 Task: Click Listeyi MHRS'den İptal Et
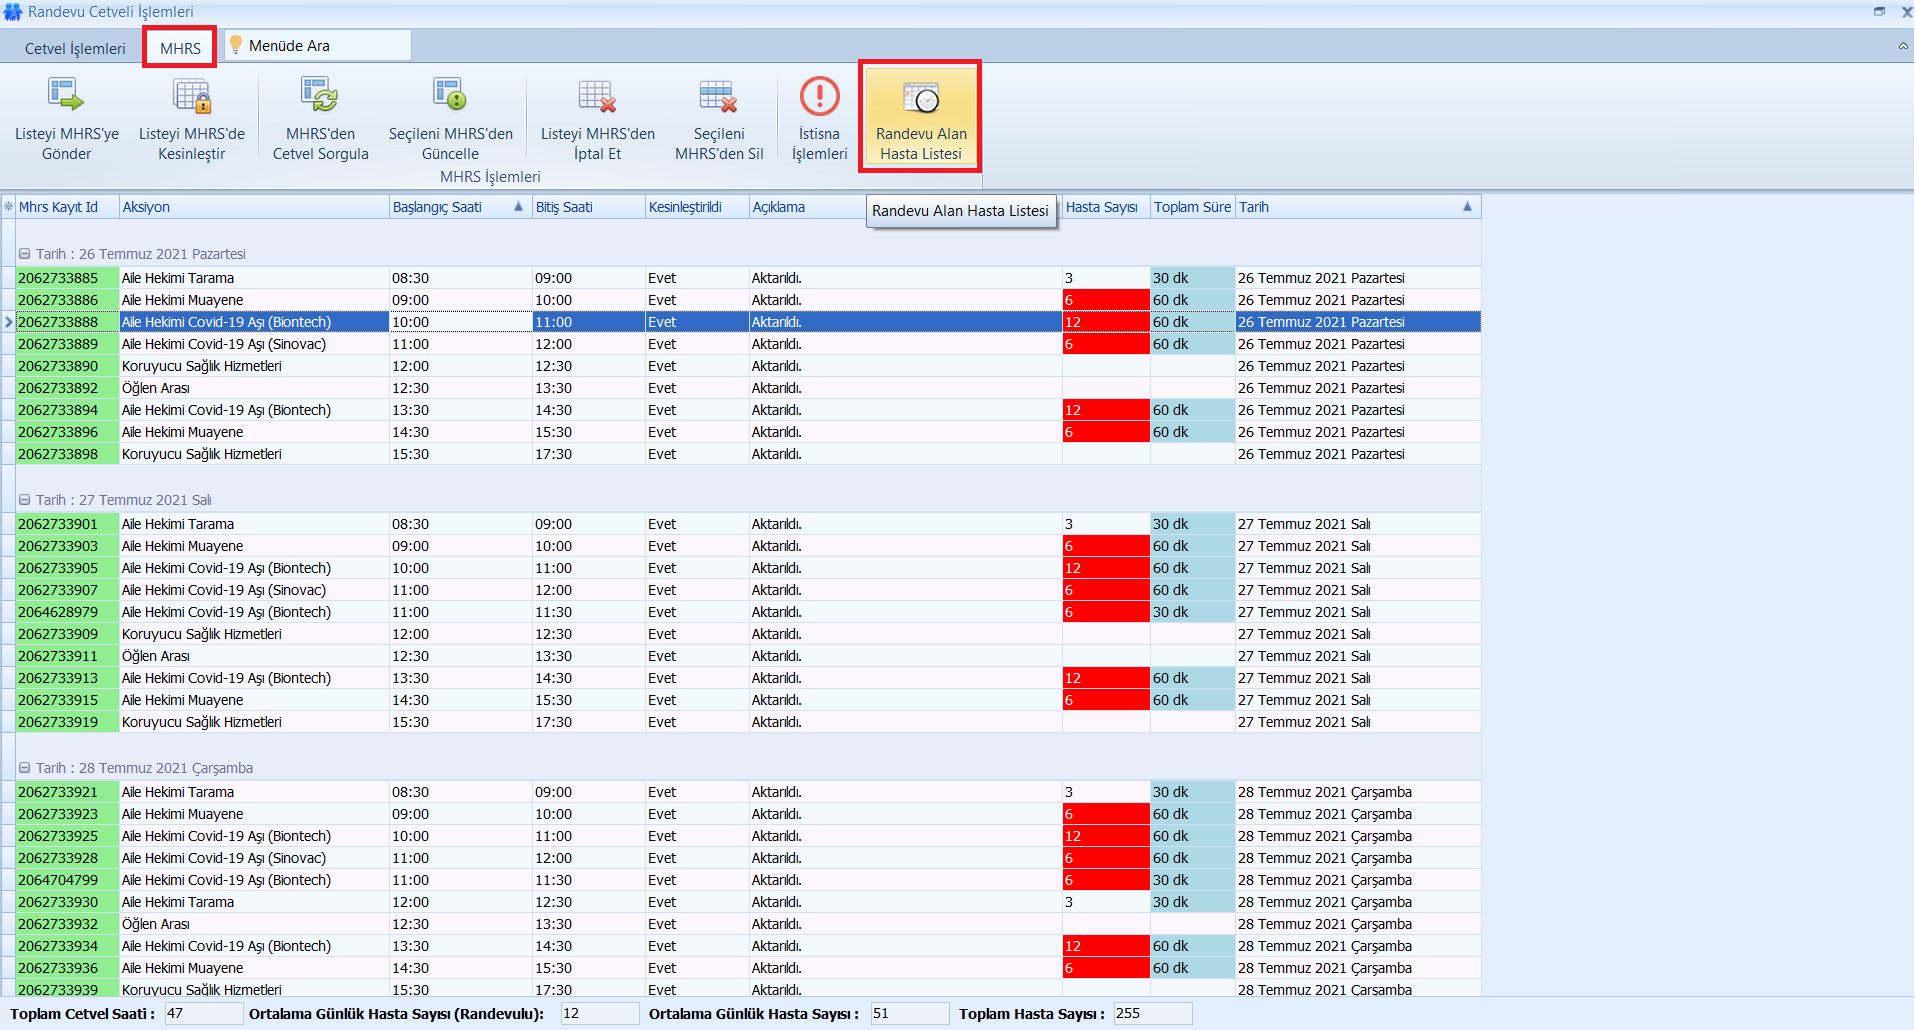click(597, 120)
